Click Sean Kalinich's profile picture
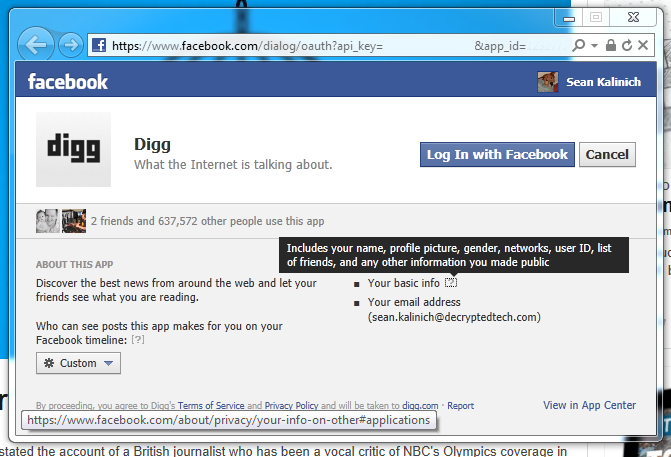This screenshot has width=671, height=457. pos(548,82)
